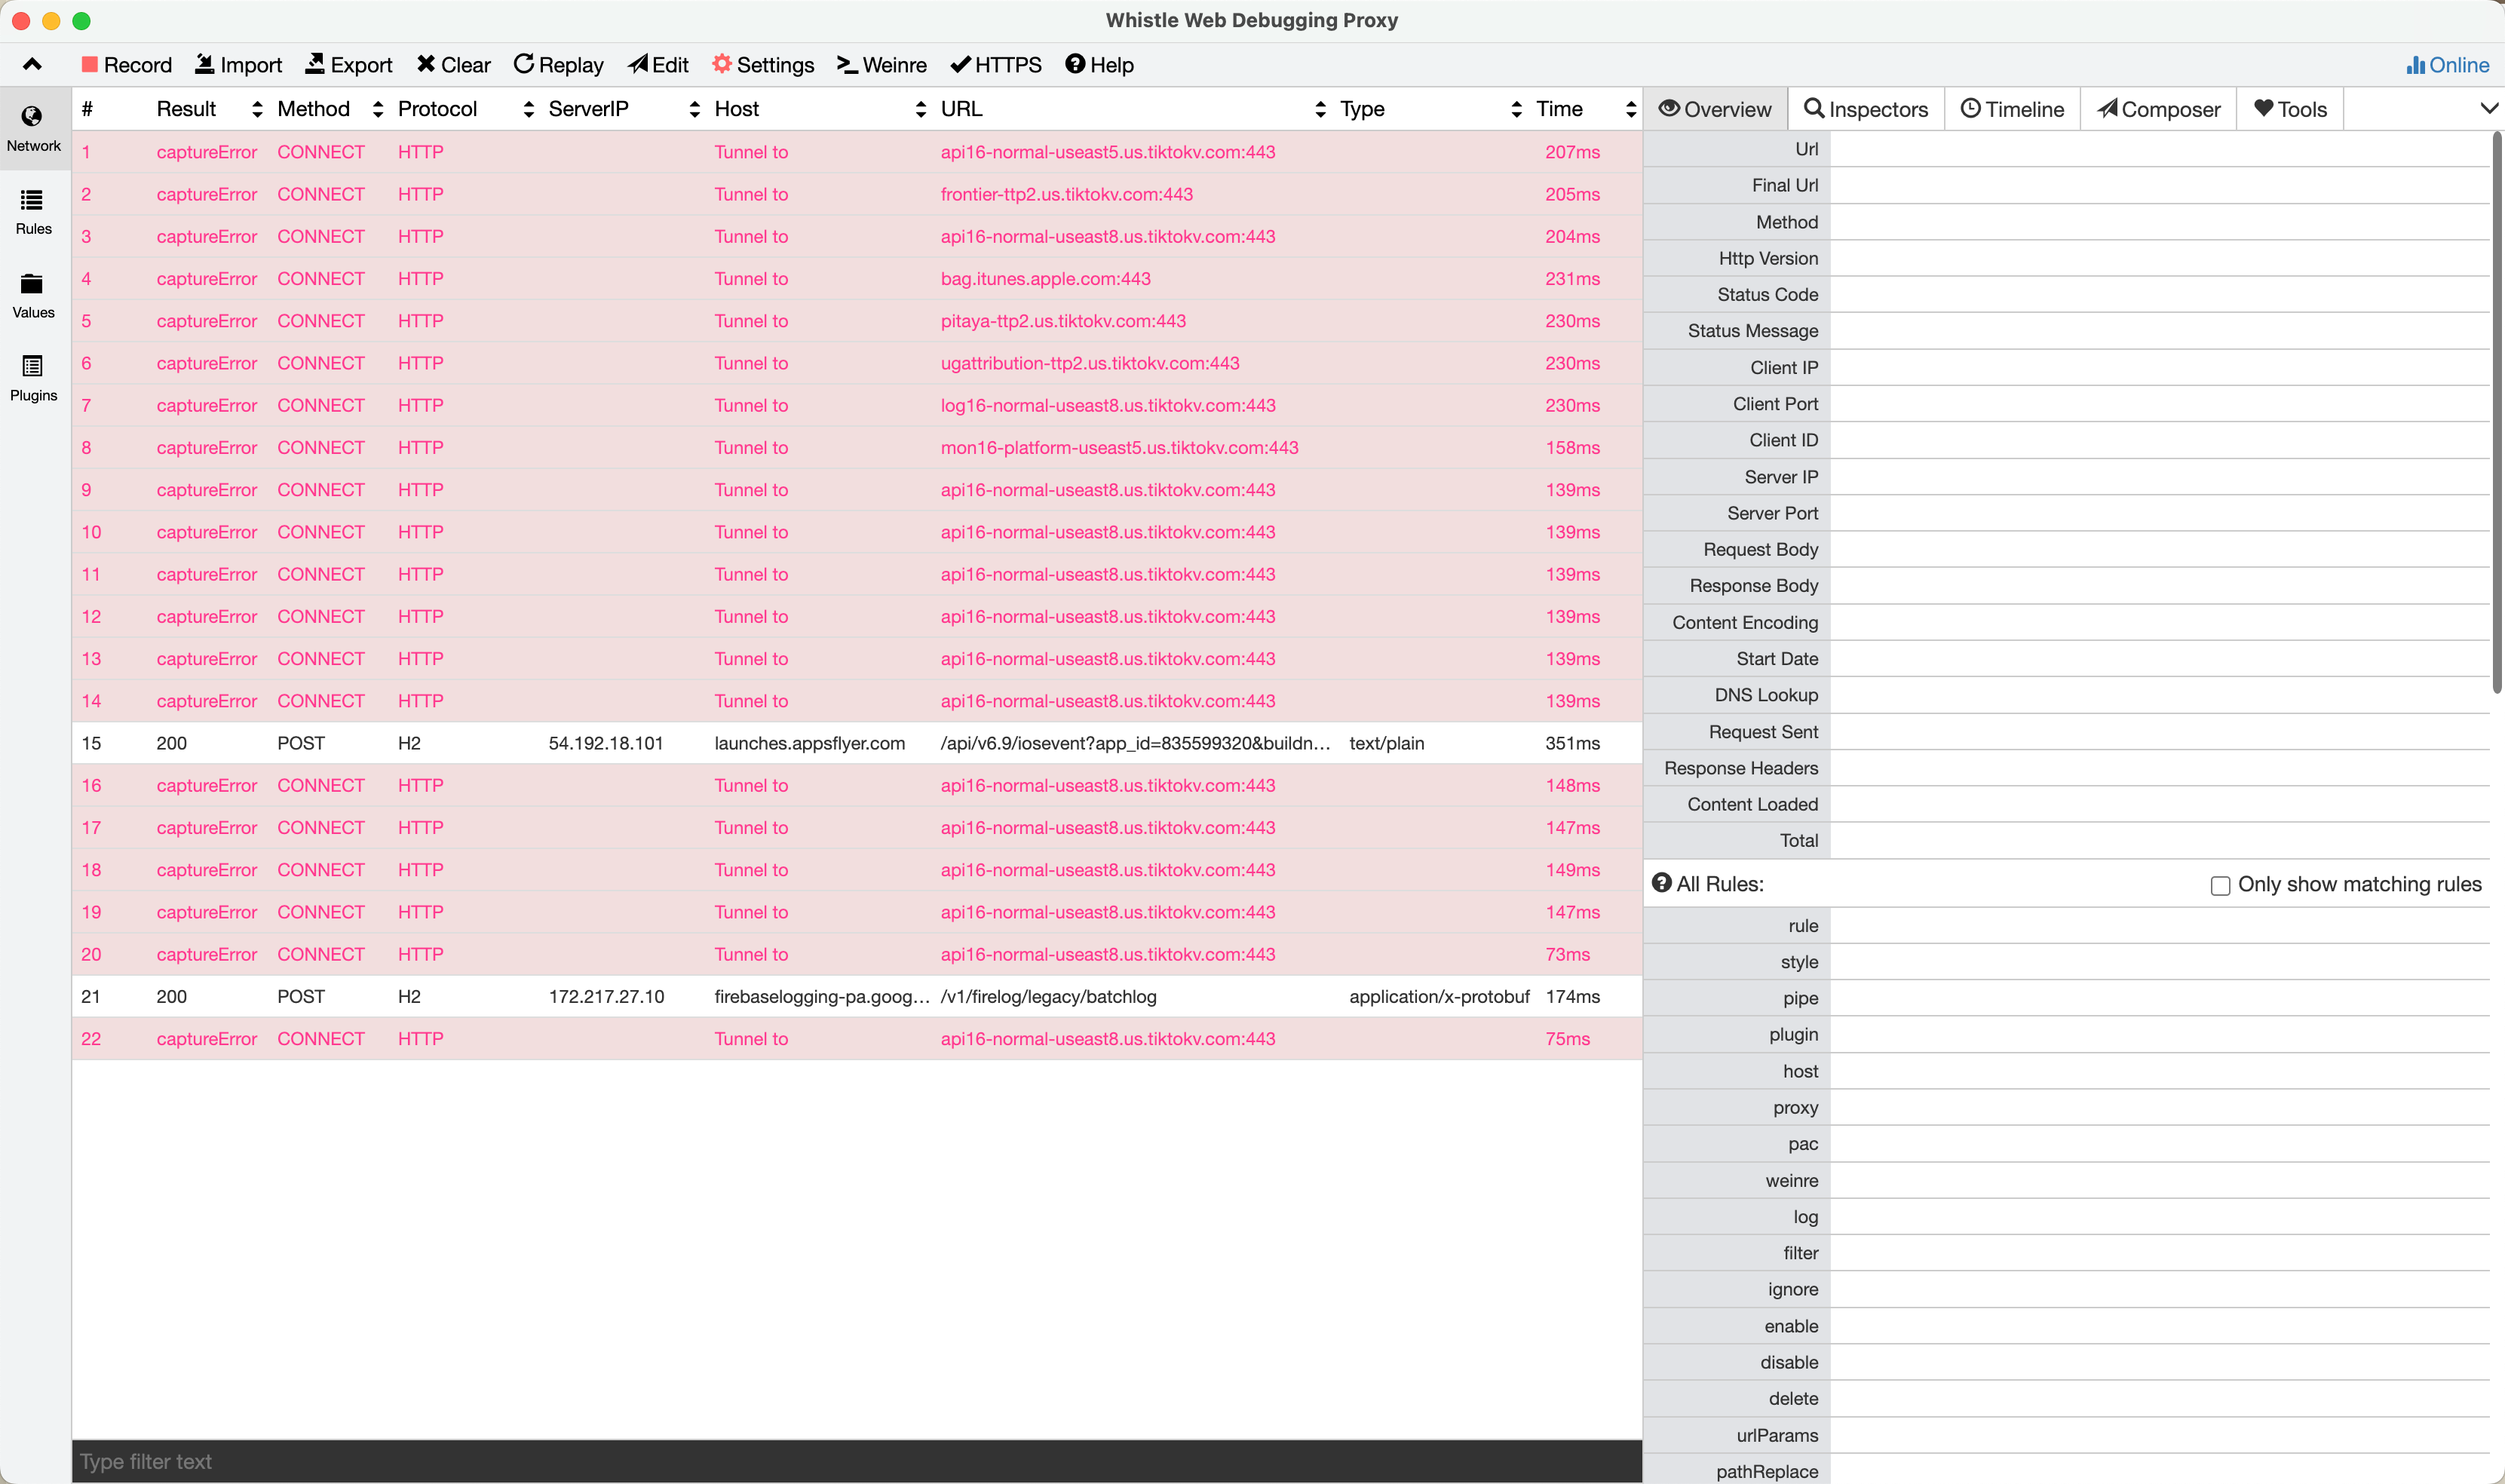Select the Network globe icon

(32, 117)
